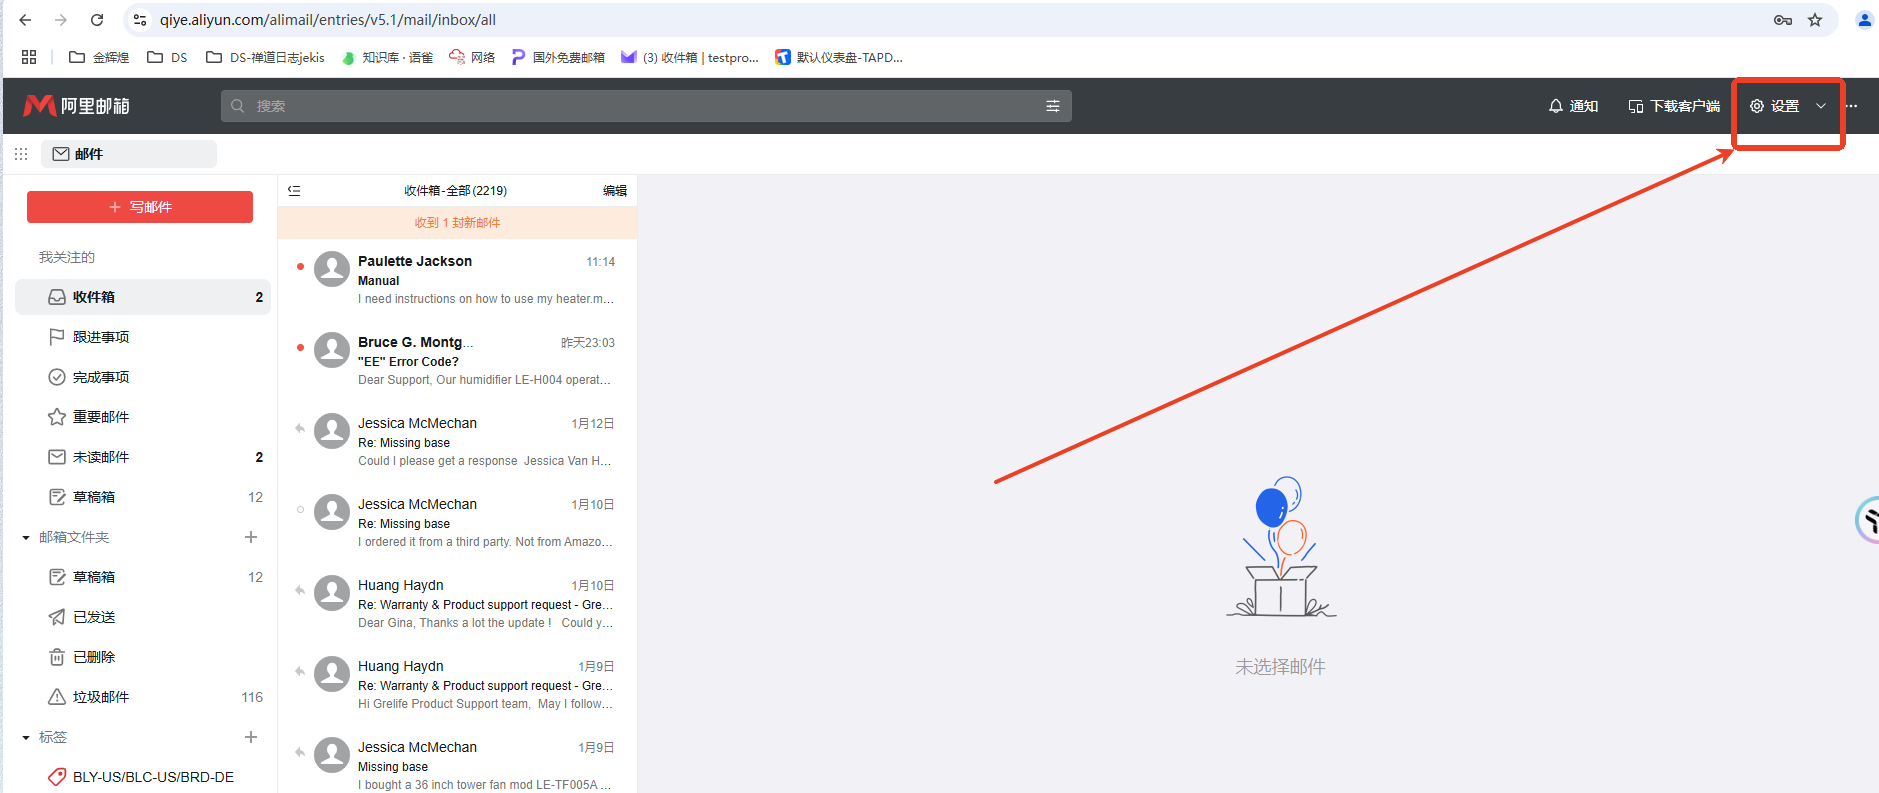Click the search filter options icon

[1052, 106]
